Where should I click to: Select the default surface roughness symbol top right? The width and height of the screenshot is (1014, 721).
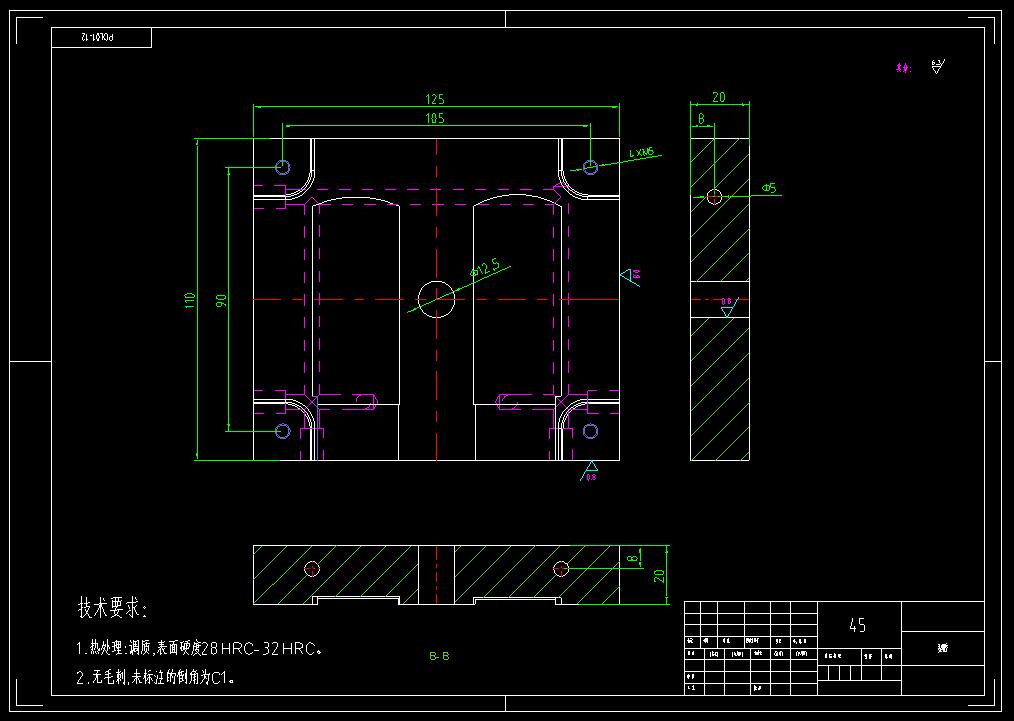point(938,66)
